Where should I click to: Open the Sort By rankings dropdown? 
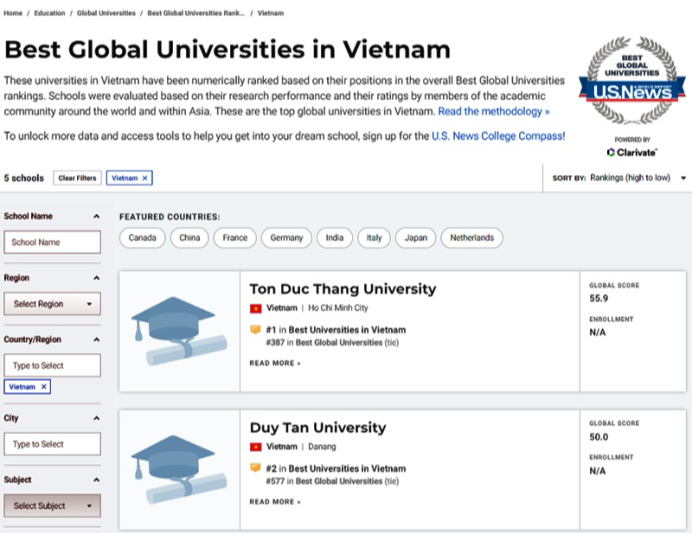pyautogui.click(x=619, y=178)
